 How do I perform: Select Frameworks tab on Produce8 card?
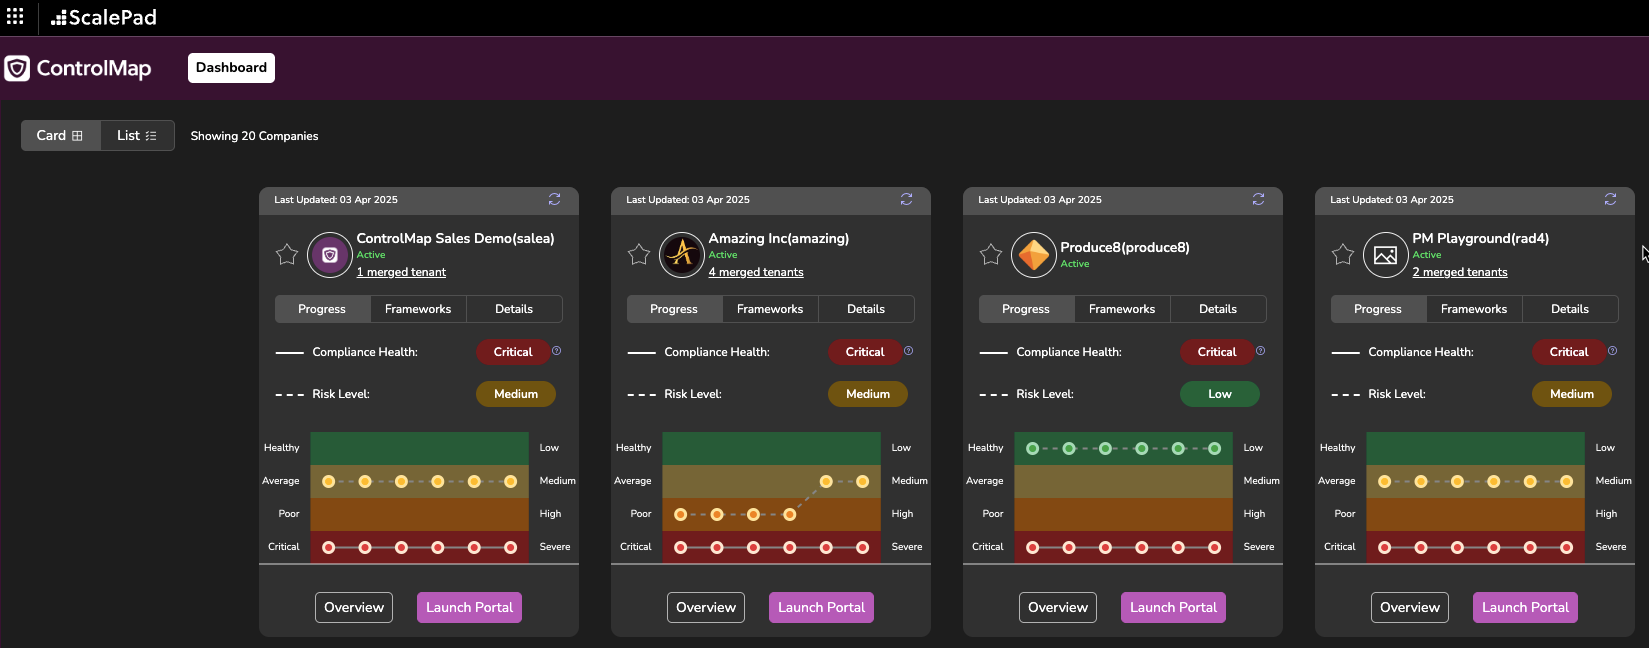tap(1122, 309)
